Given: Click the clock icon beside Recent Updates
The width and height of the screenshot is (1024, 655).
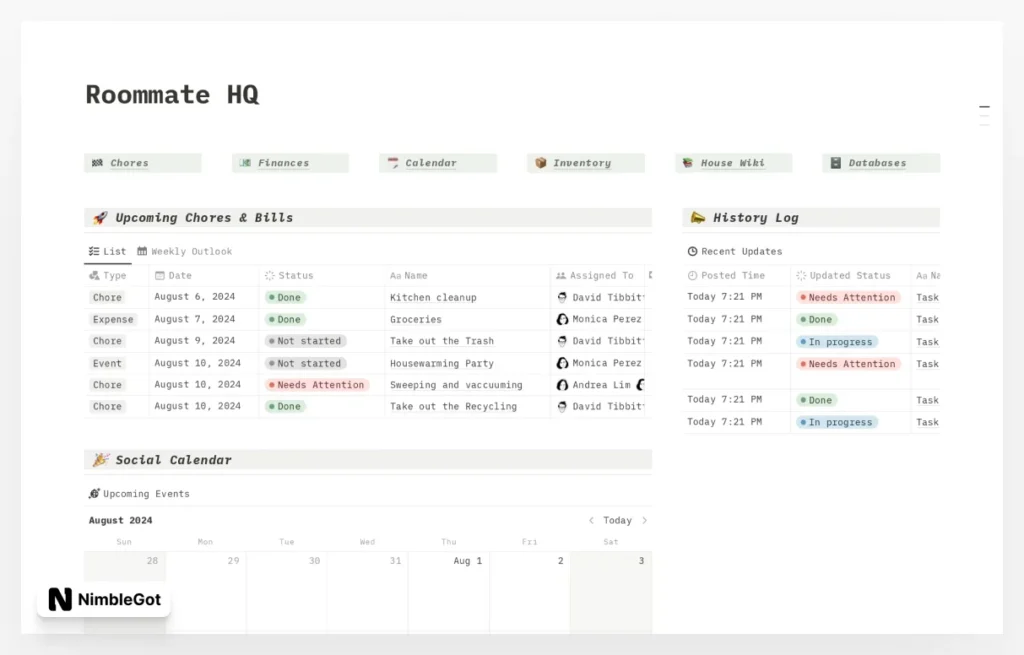Looking at the screenshot, I should [x=692, y=251].
